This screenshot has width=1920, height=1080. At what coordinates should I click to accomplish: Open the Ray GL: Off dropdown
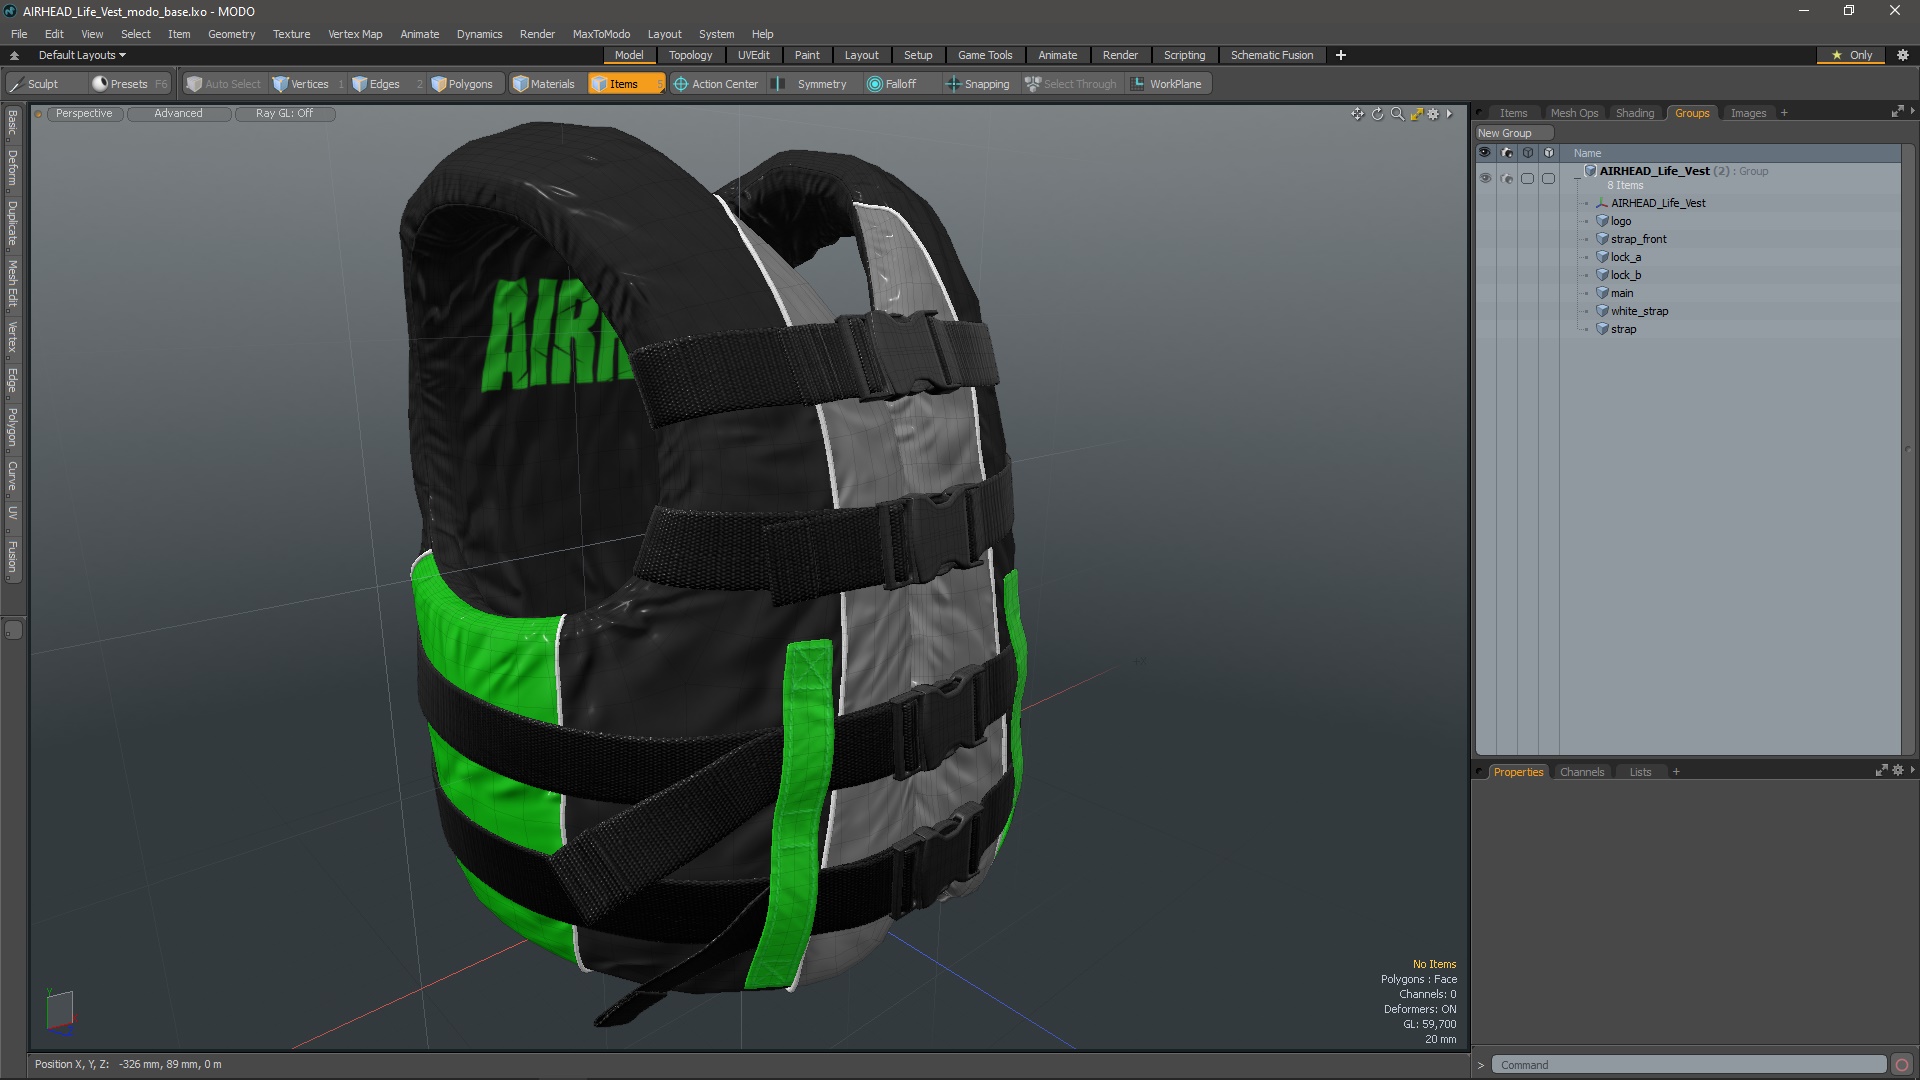click(284, 113)
